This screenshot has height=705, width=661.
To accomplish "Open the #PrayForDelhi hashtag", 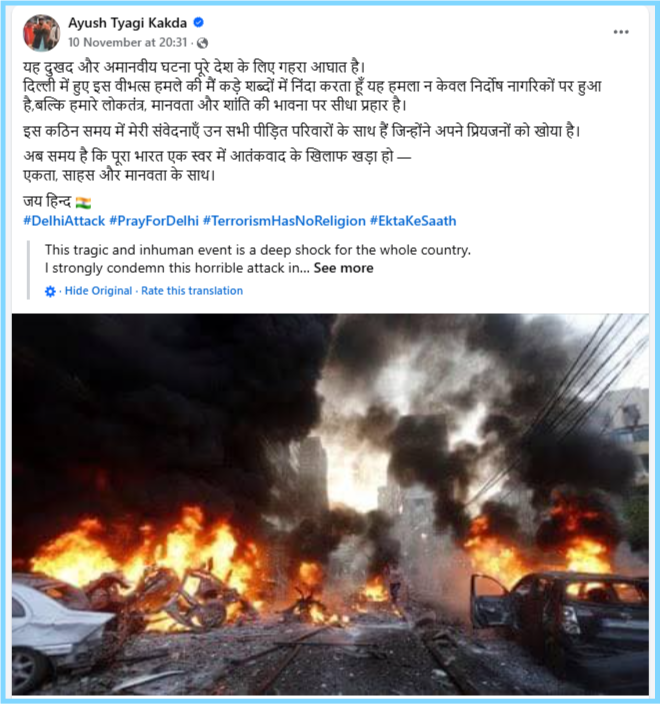I will [x=154, y=221].
